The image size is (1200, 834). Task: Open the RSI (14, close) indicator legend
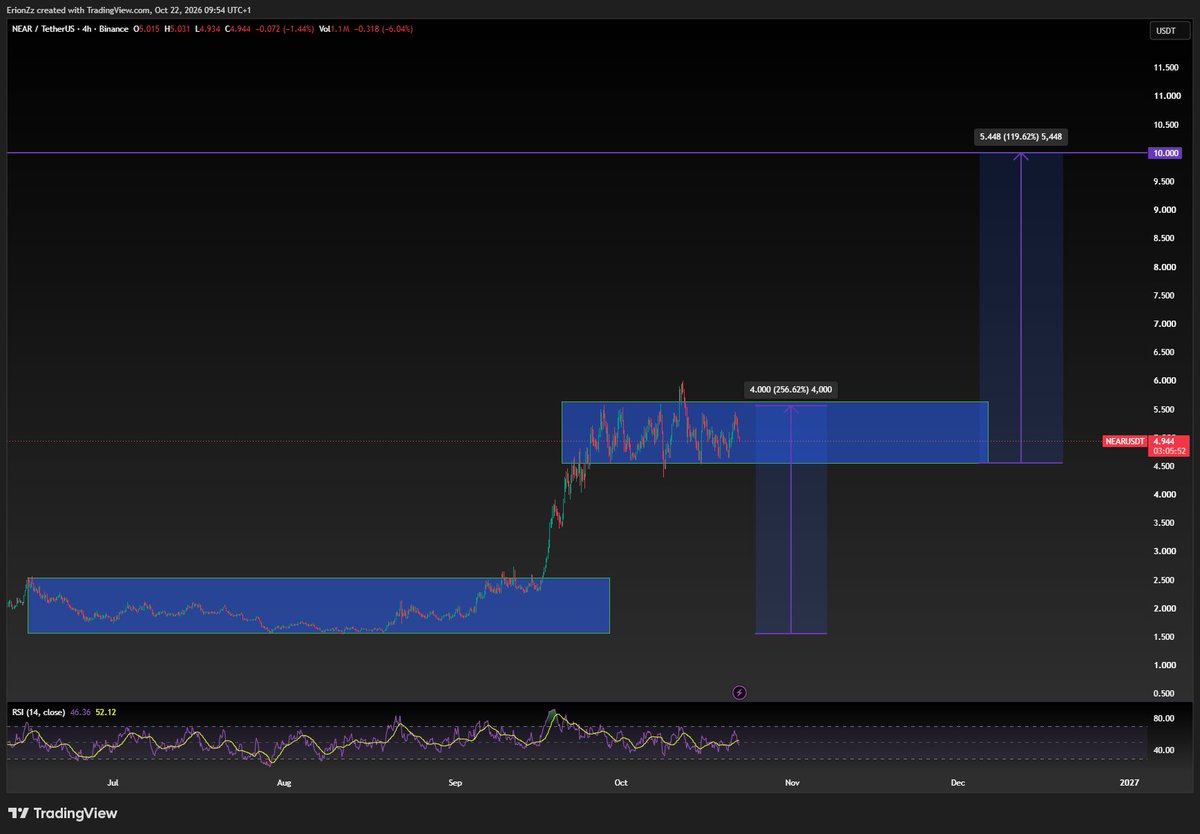pyautogui.click(x=38, y=712)
